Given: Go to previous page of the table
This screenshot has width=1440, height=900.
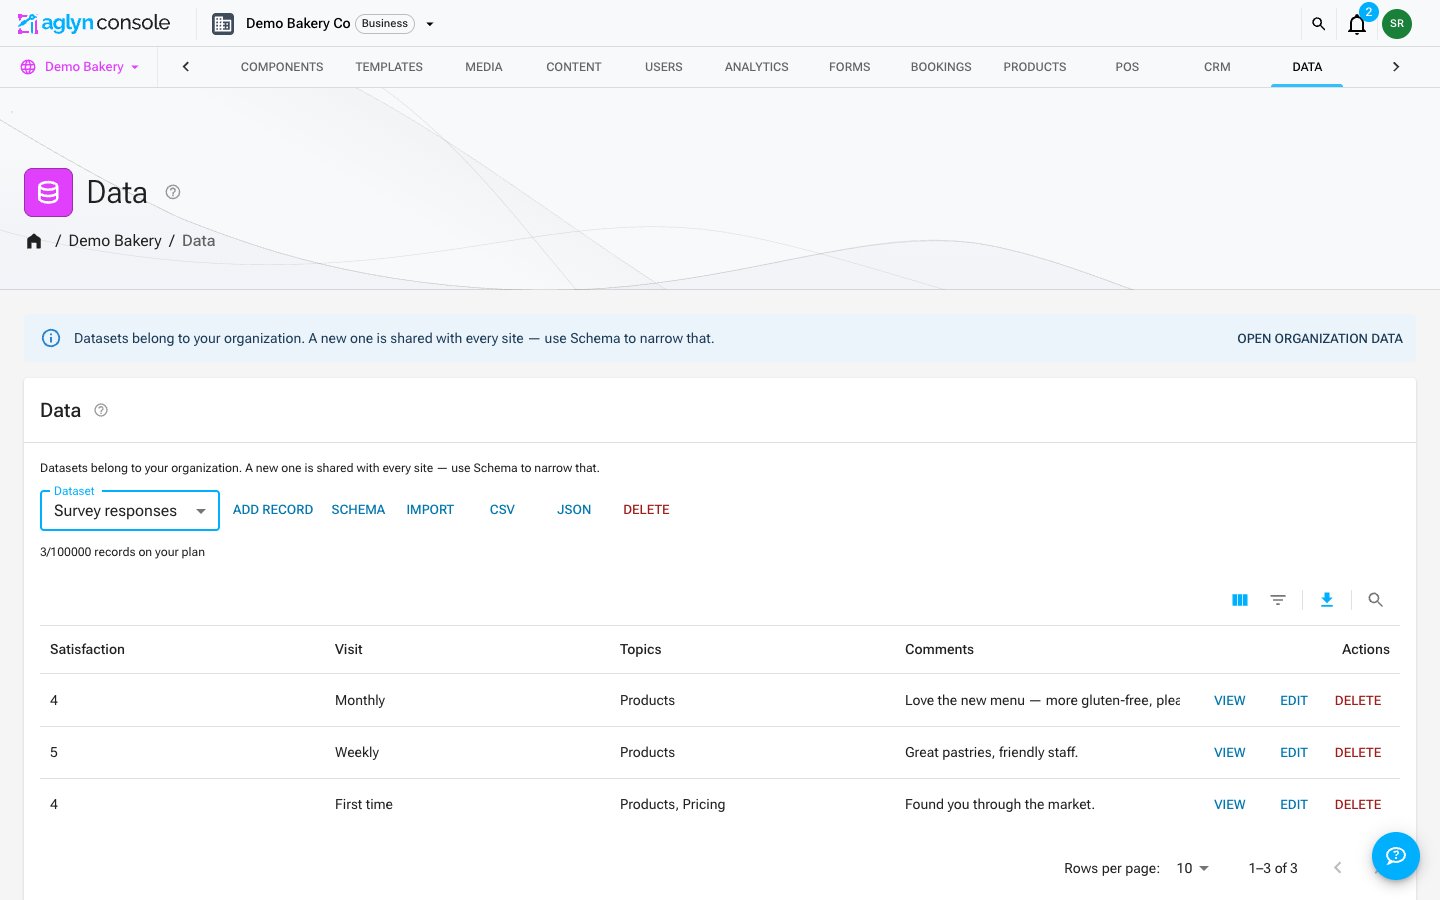Looking at the screenshot, I should point(1338,868).
